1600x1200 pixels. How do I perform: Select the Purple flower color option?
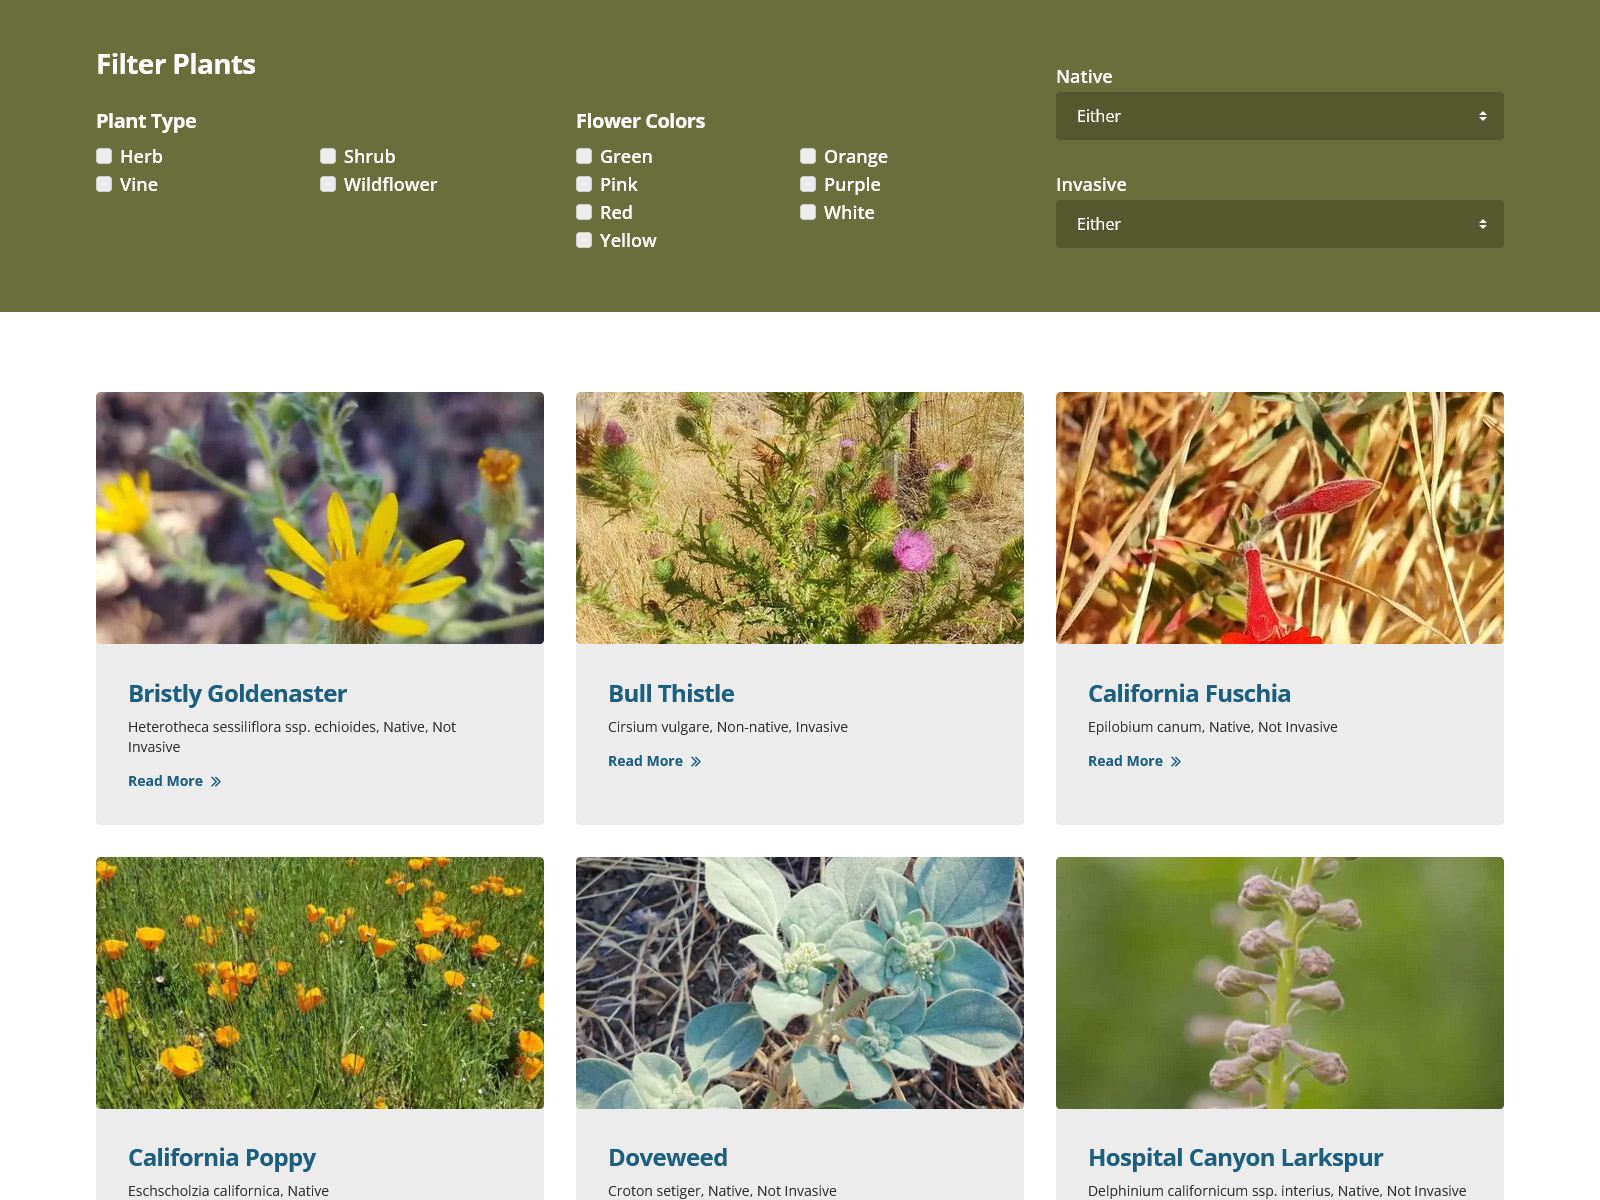808,184
